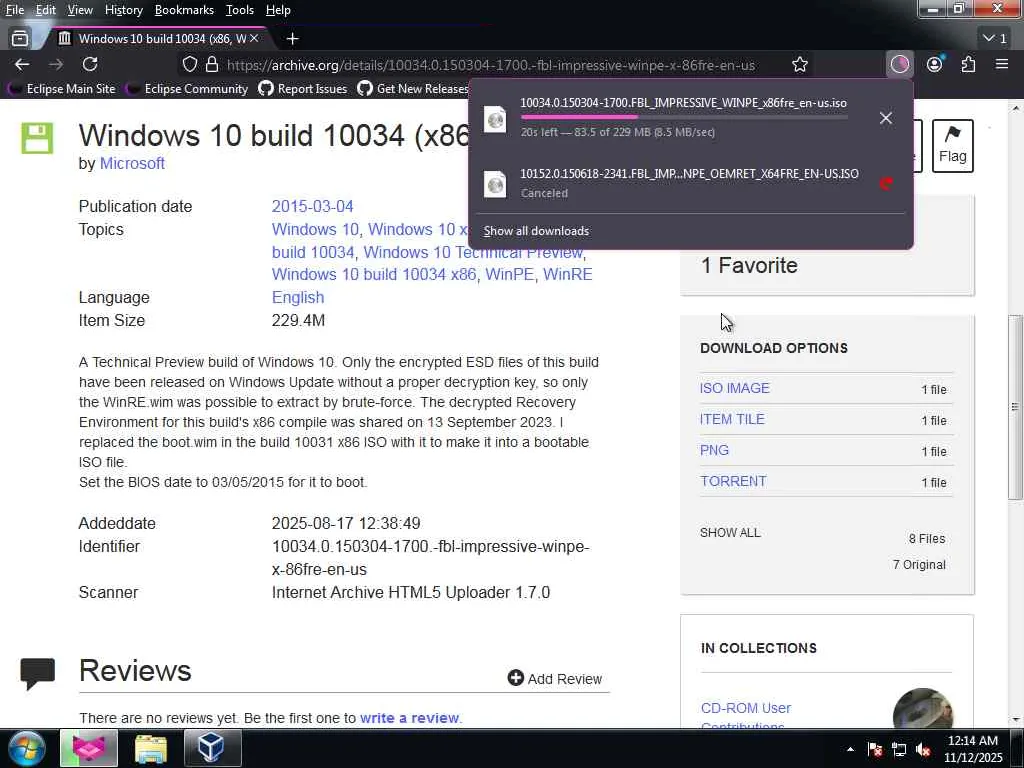The height and width of the screenshot is (768, 1024).
Task: Click the collection thumbnail image
Action: coord(923,708)
